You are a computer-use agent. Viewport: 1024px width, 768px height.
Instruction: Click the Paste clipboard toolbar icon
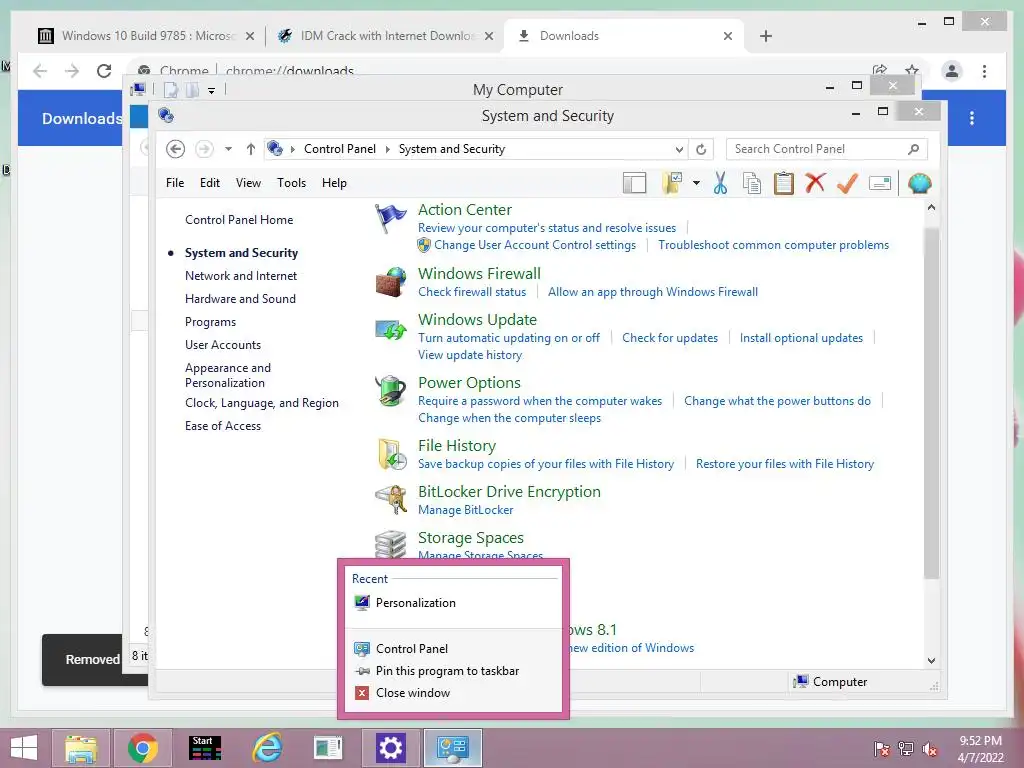(x=784, y=184)
